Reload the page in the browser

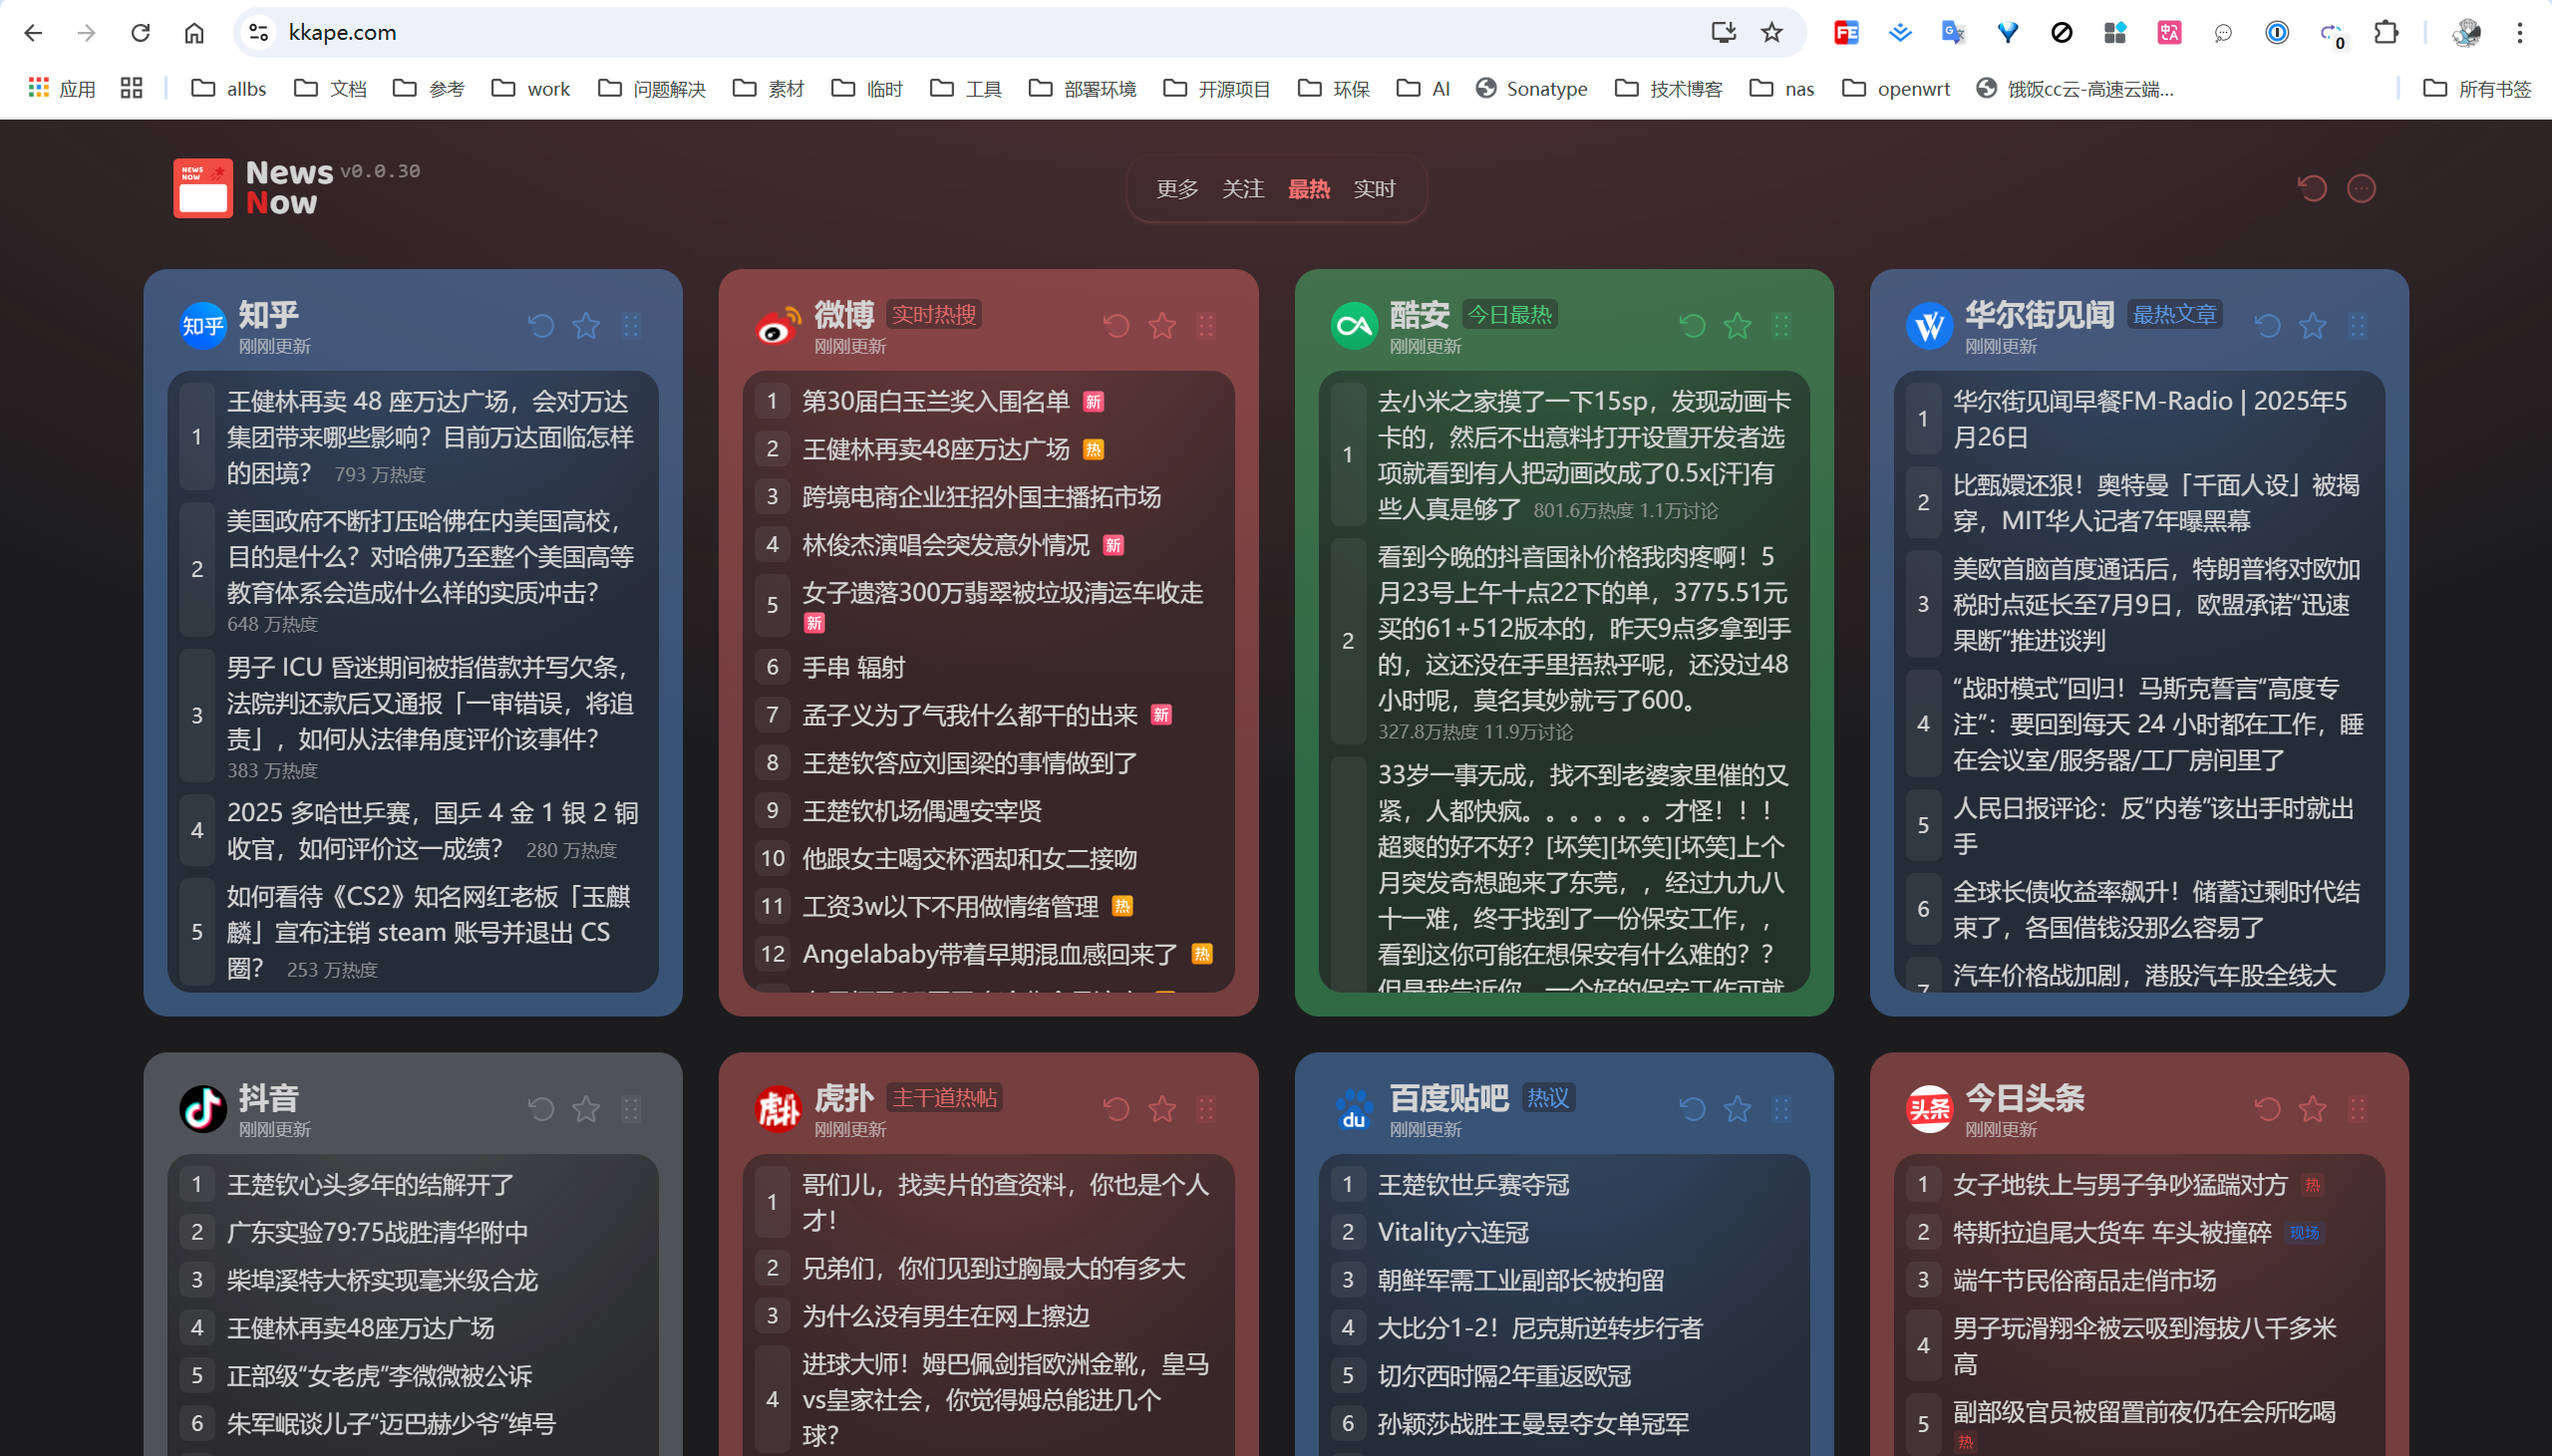(x=140, y=33)
